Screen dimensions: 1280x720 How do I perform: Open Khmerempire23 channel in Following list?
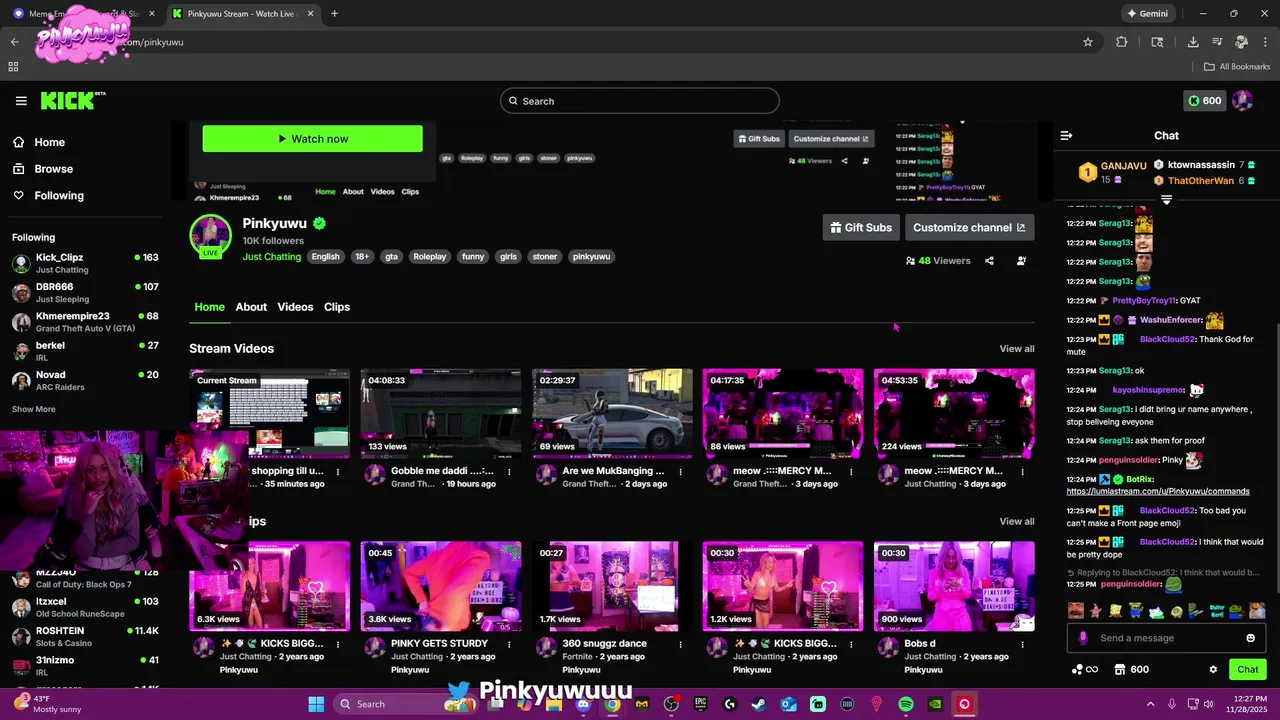tap(85, 321)
